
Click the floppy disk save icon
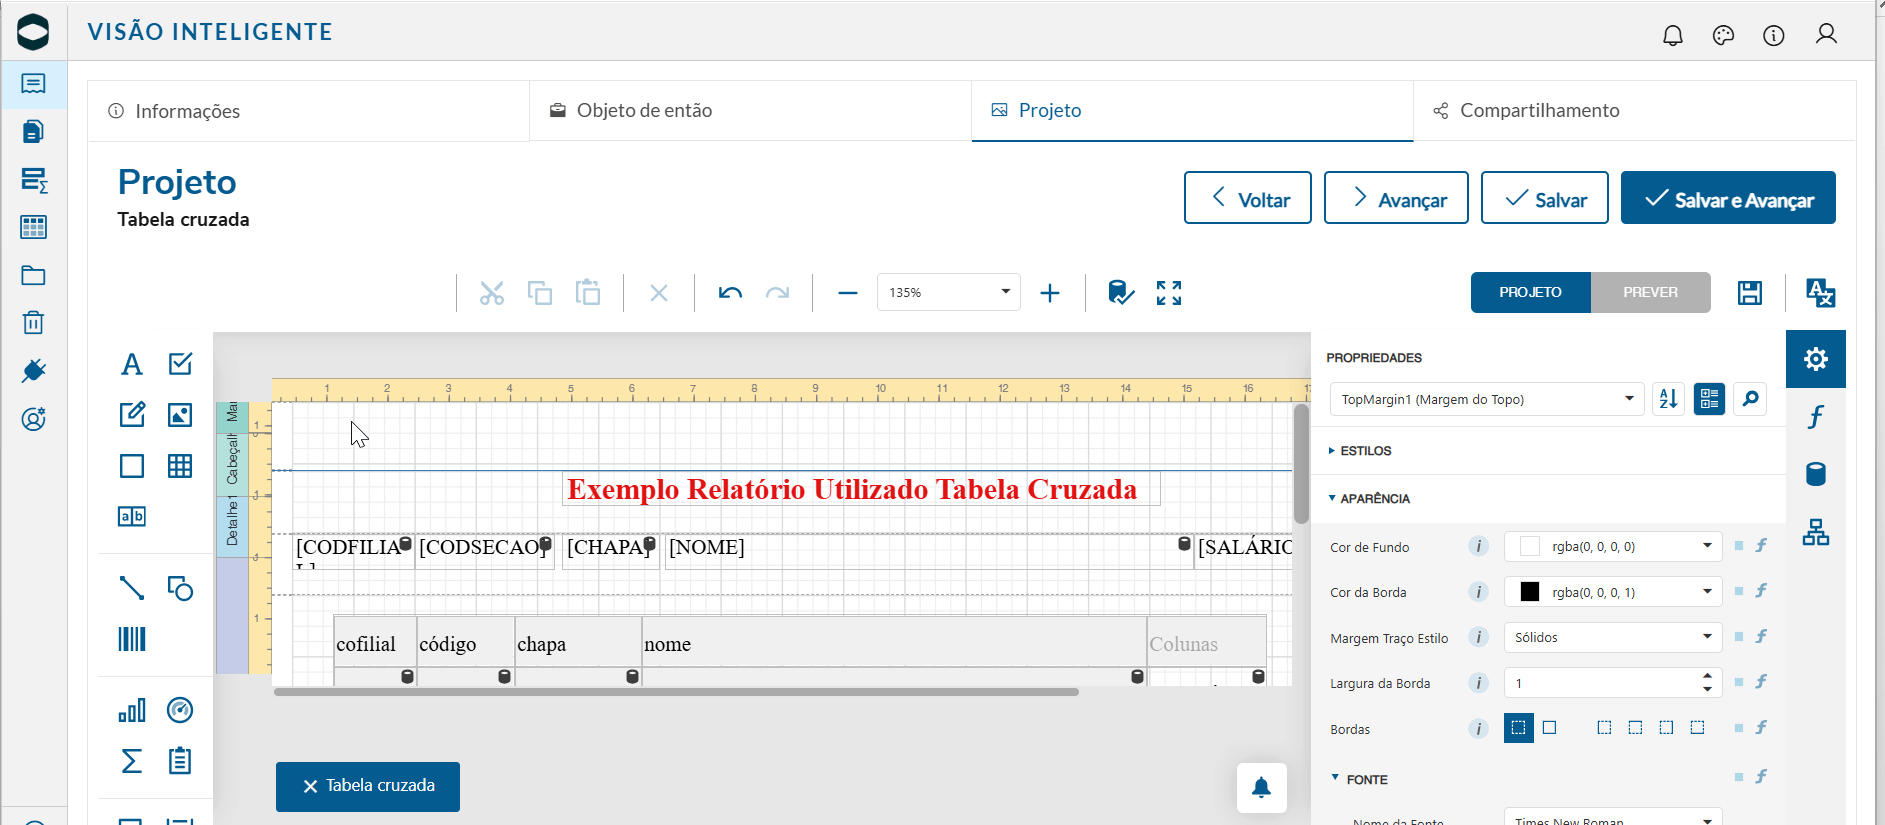(x=1750, y=293)
